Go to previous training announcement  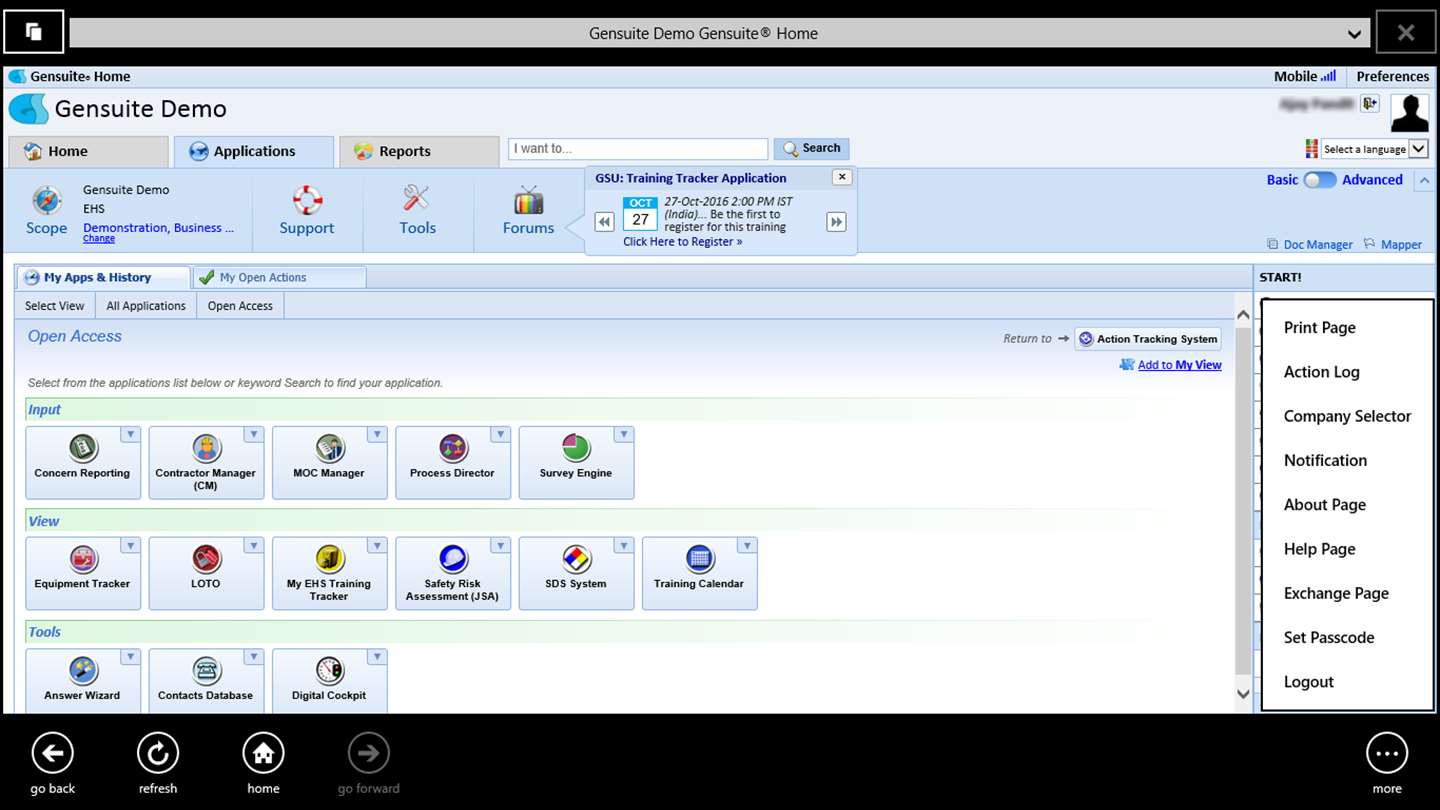point(604,222)
